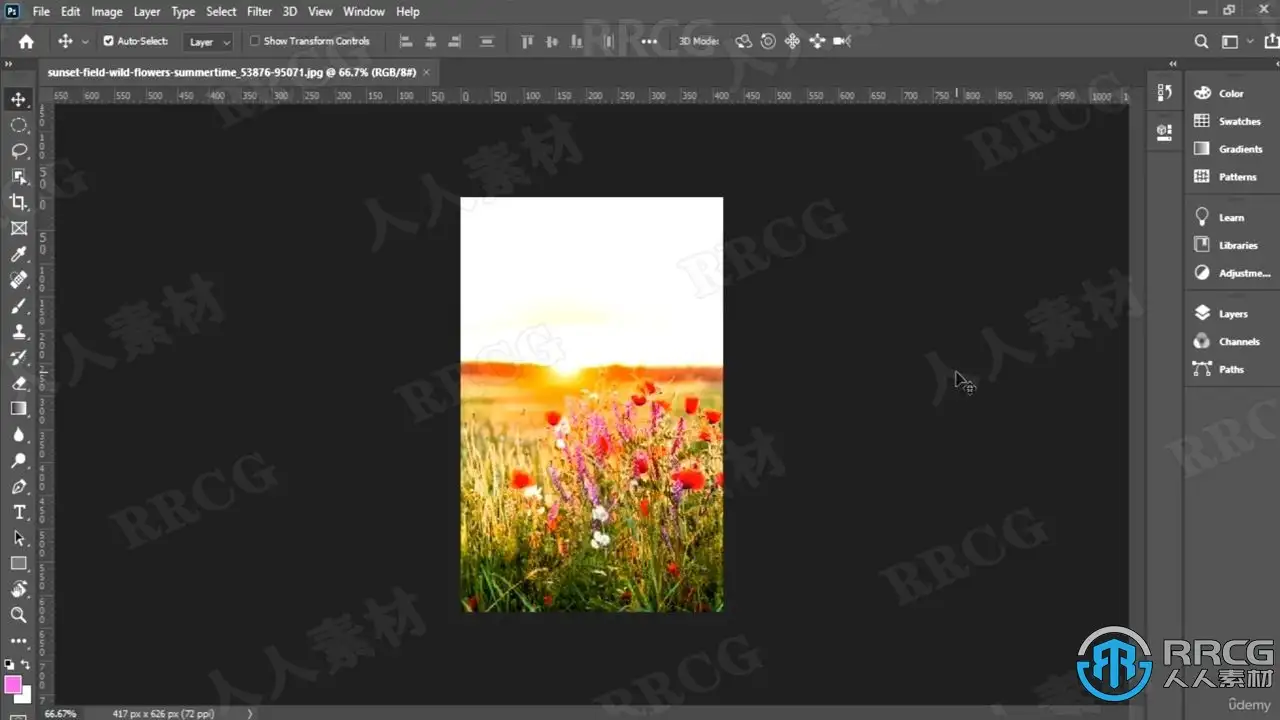The height and width of the screenshot is (720, 1280).
Task: Open the Layer menu
Action: (147, 12)
